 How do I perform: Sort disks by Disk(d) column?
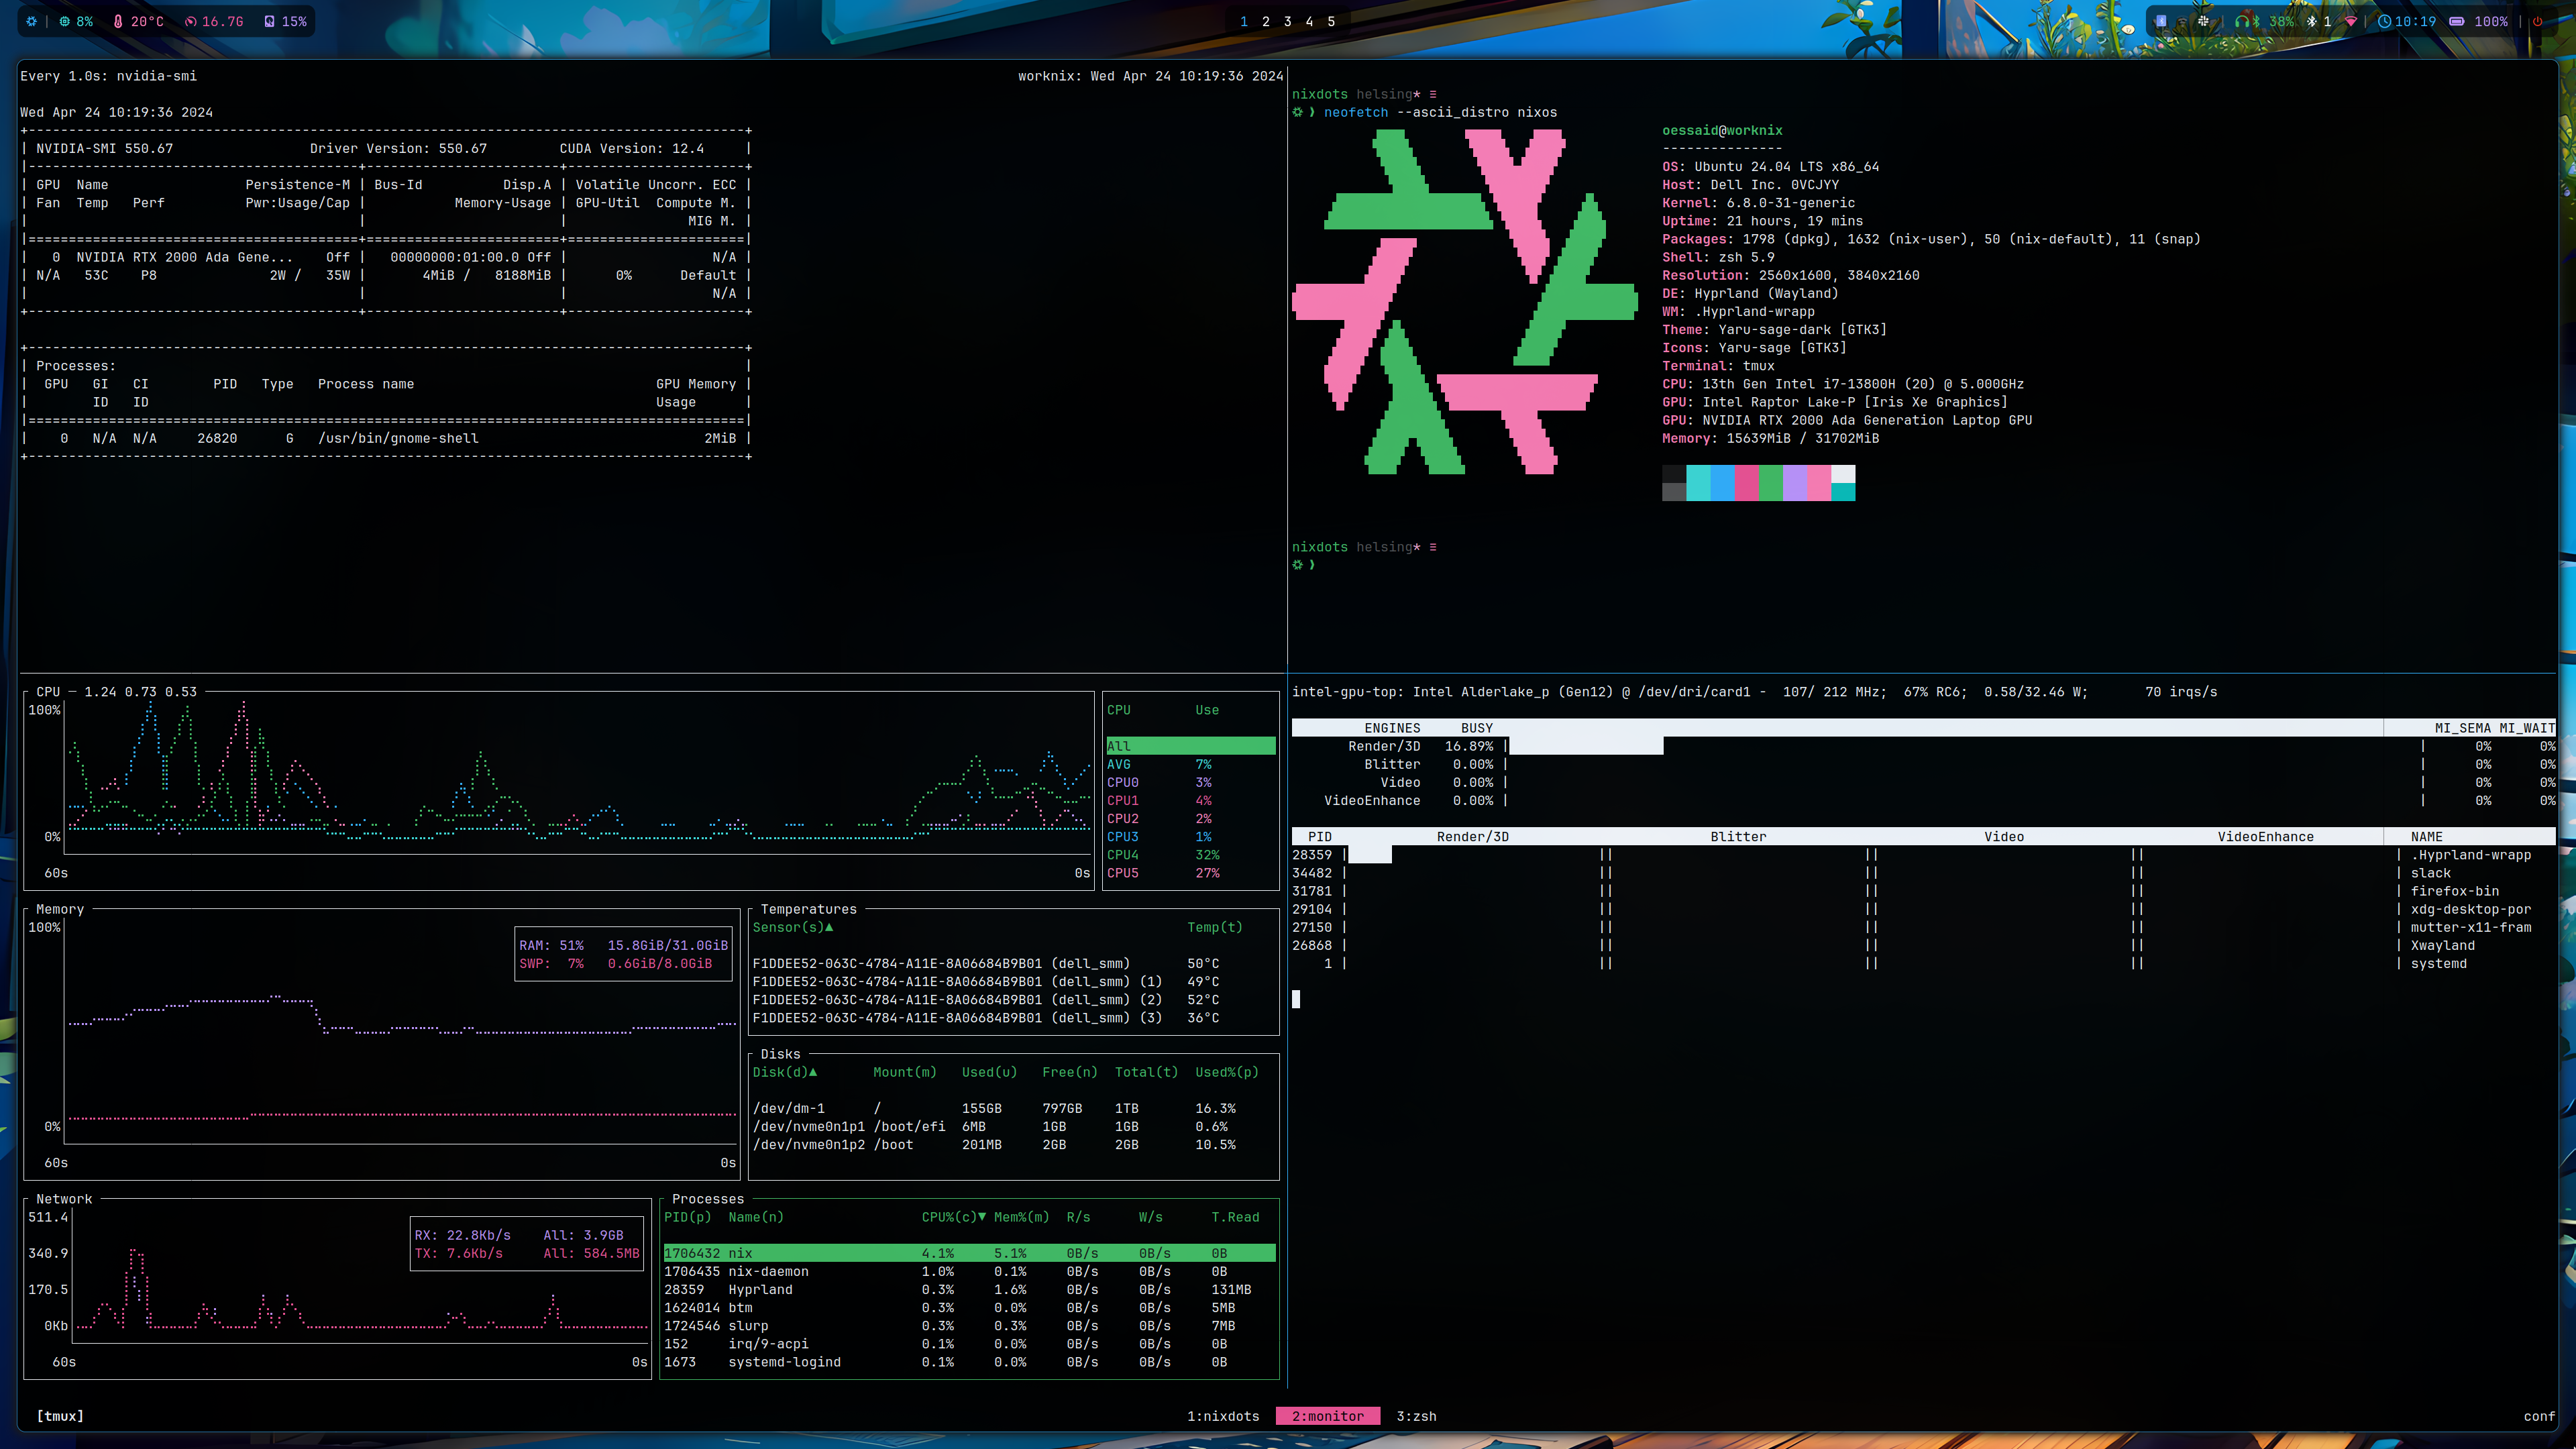tap(785, 1072)
